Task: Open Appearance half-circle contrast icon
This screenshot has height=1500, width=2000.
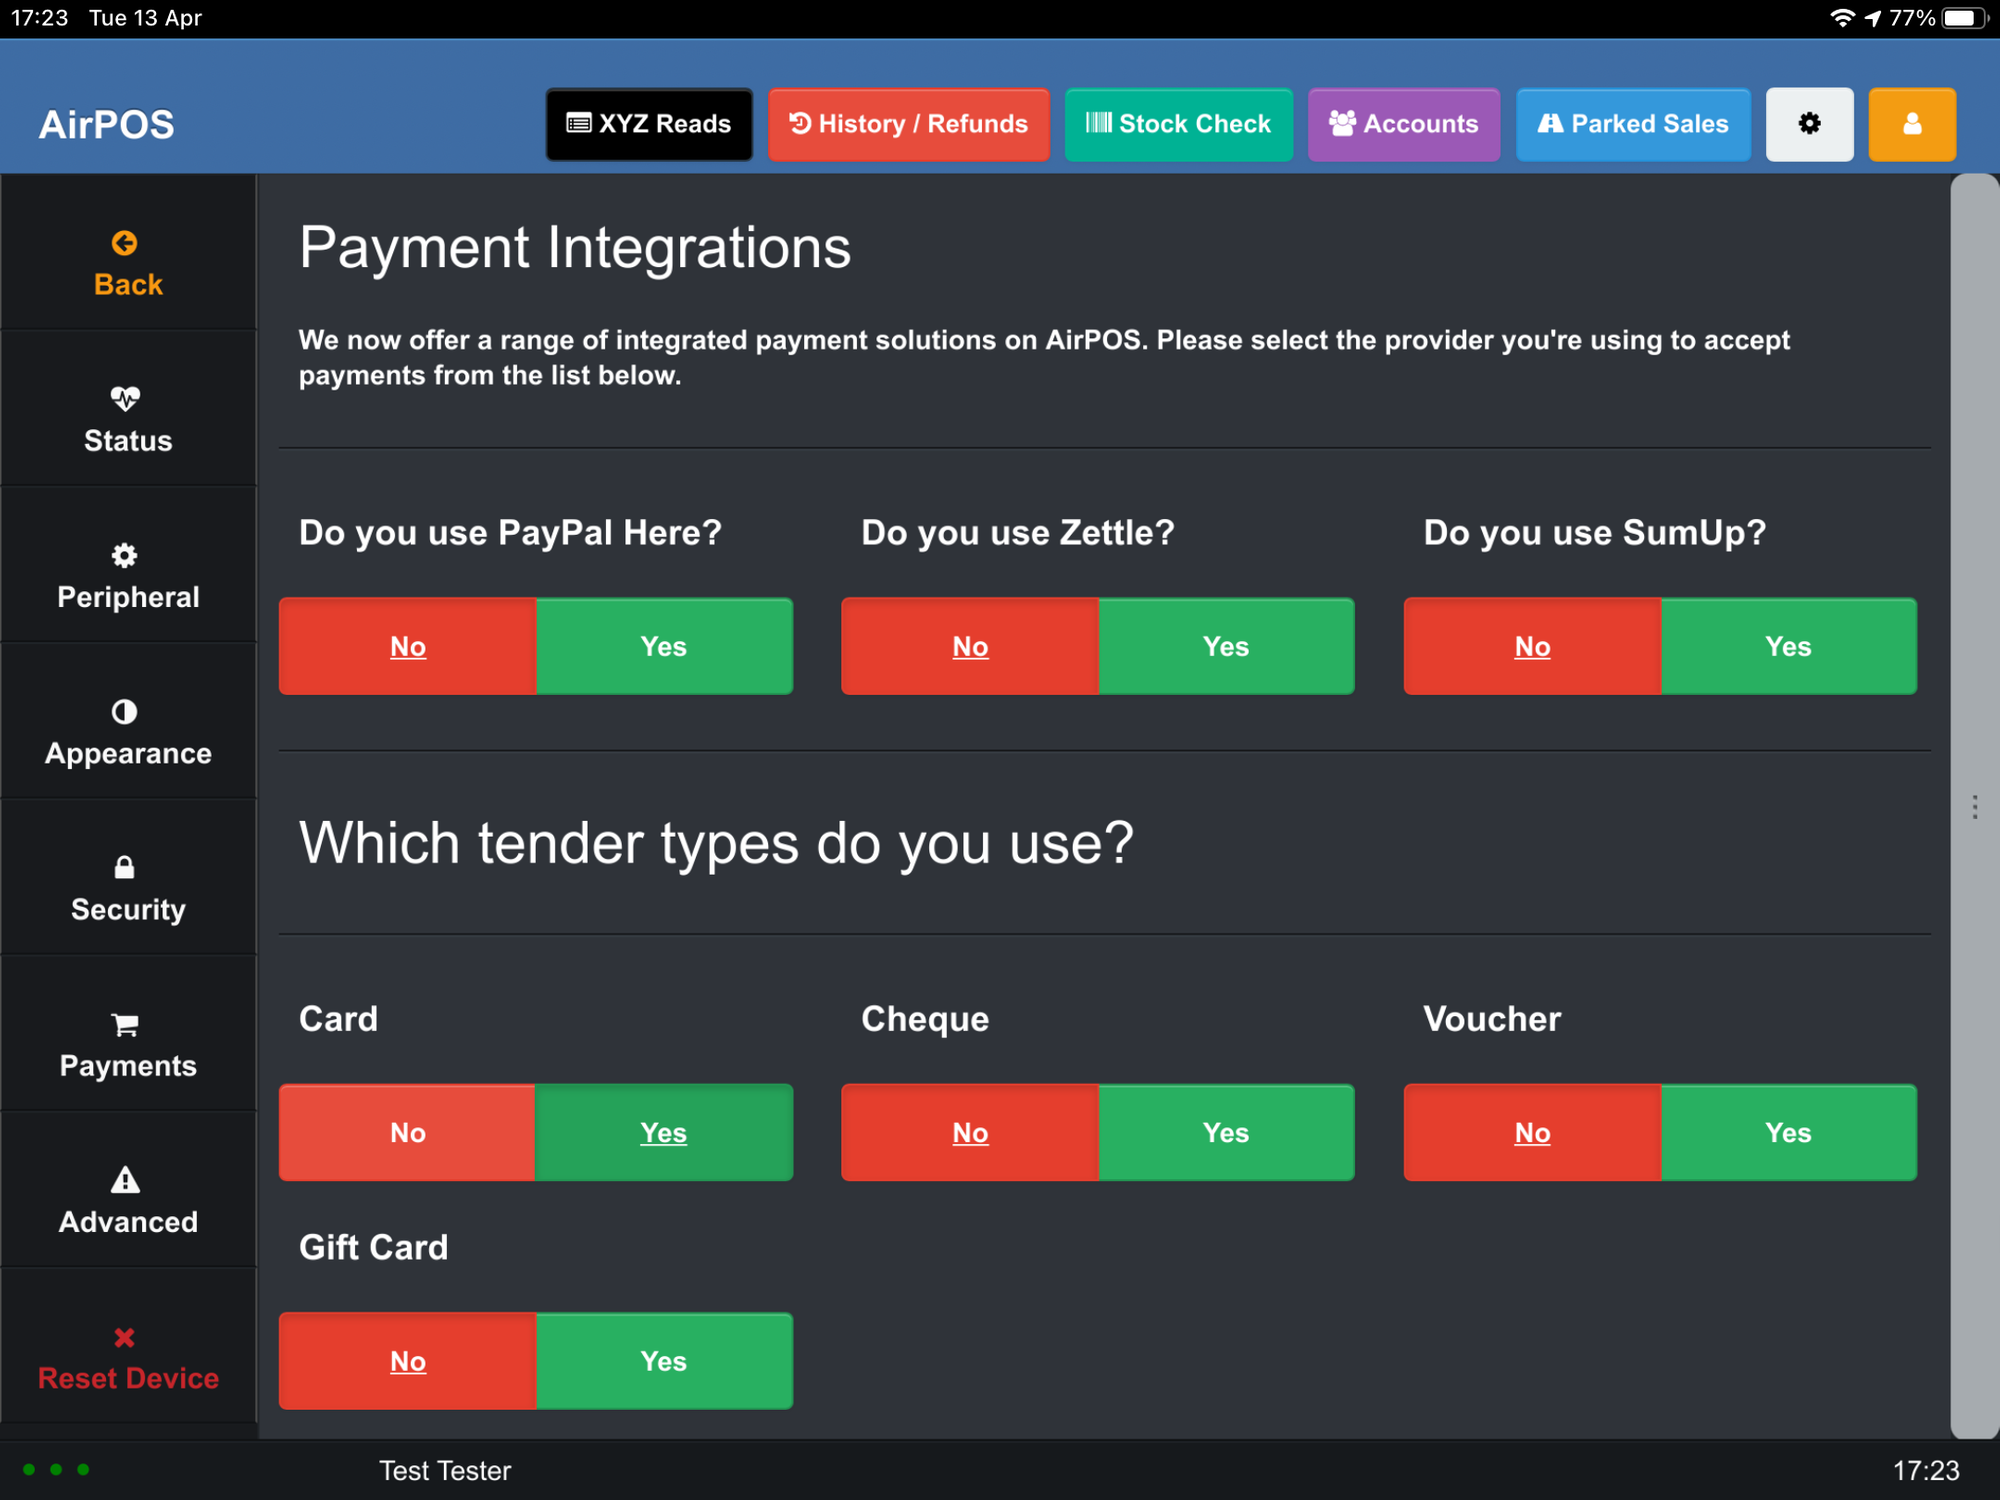Action: point(125,712)
